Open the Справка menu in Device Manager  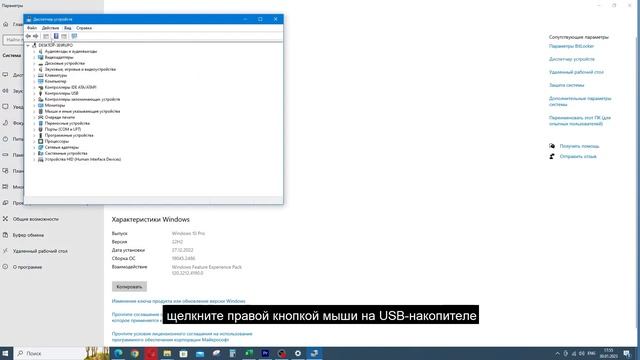[84, 28]
